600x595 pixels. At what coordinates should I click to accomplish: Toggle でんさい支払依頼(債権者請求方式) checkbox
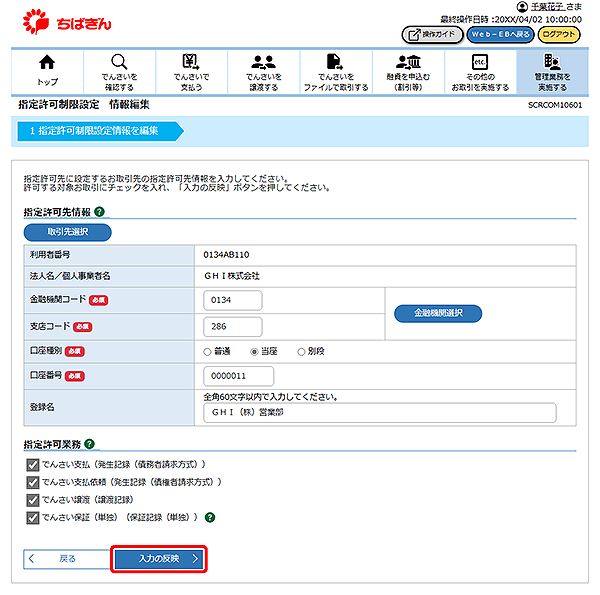33,483
